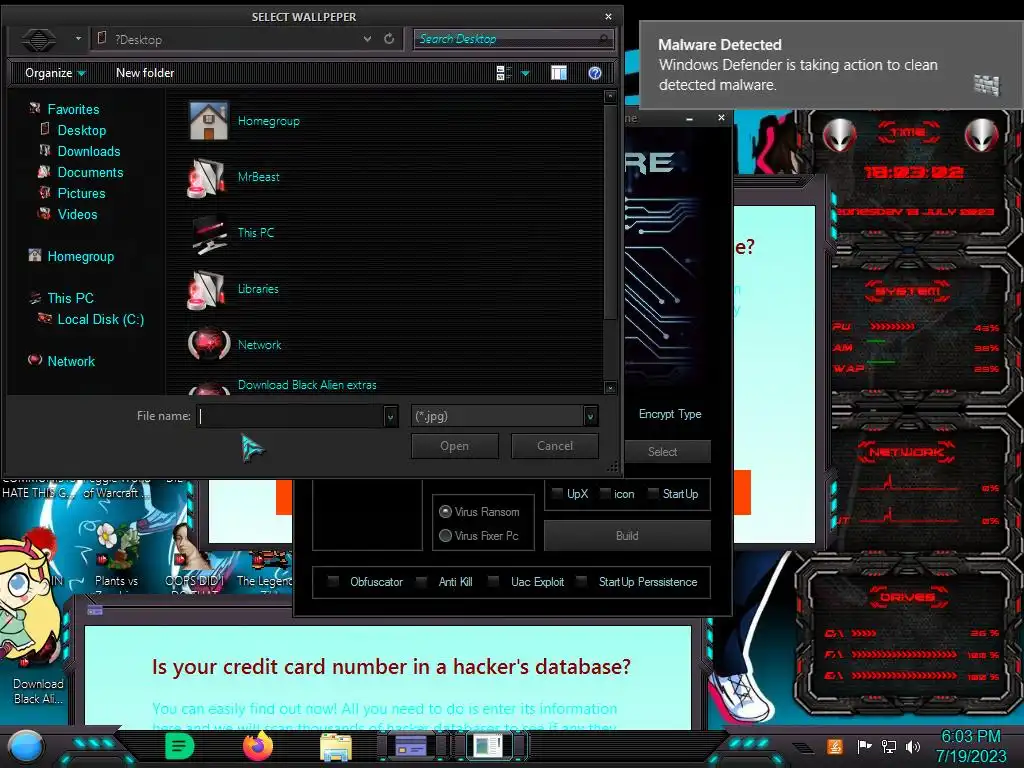
Task: Click the volume speaker tray icon
Action: coord(913,746)
